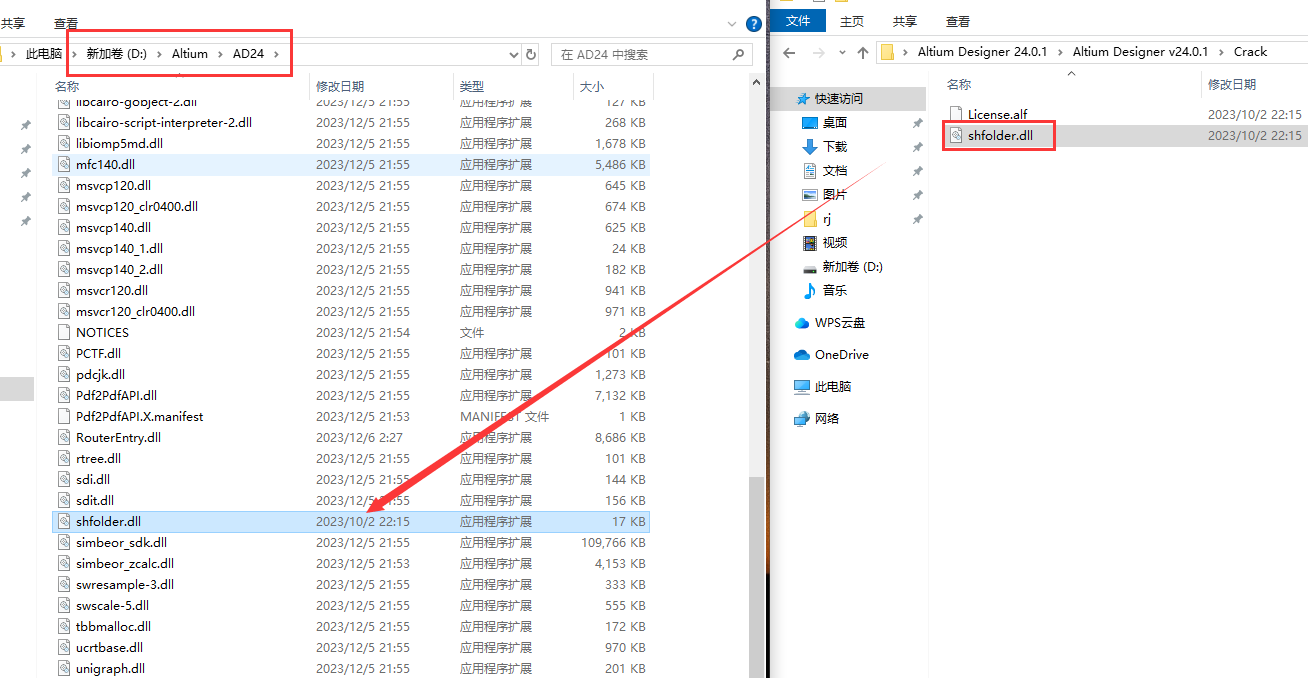Open 图片 folder in navigation pane

click(834, 194)
